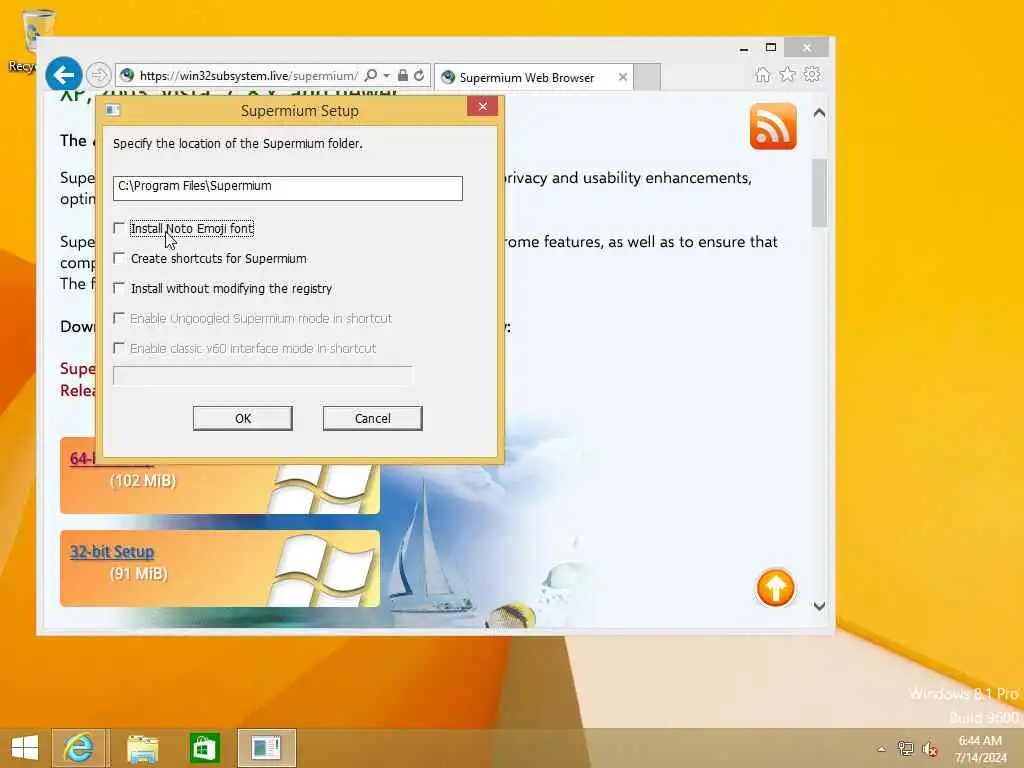Open browser Tools gear icon

point(812,74)
